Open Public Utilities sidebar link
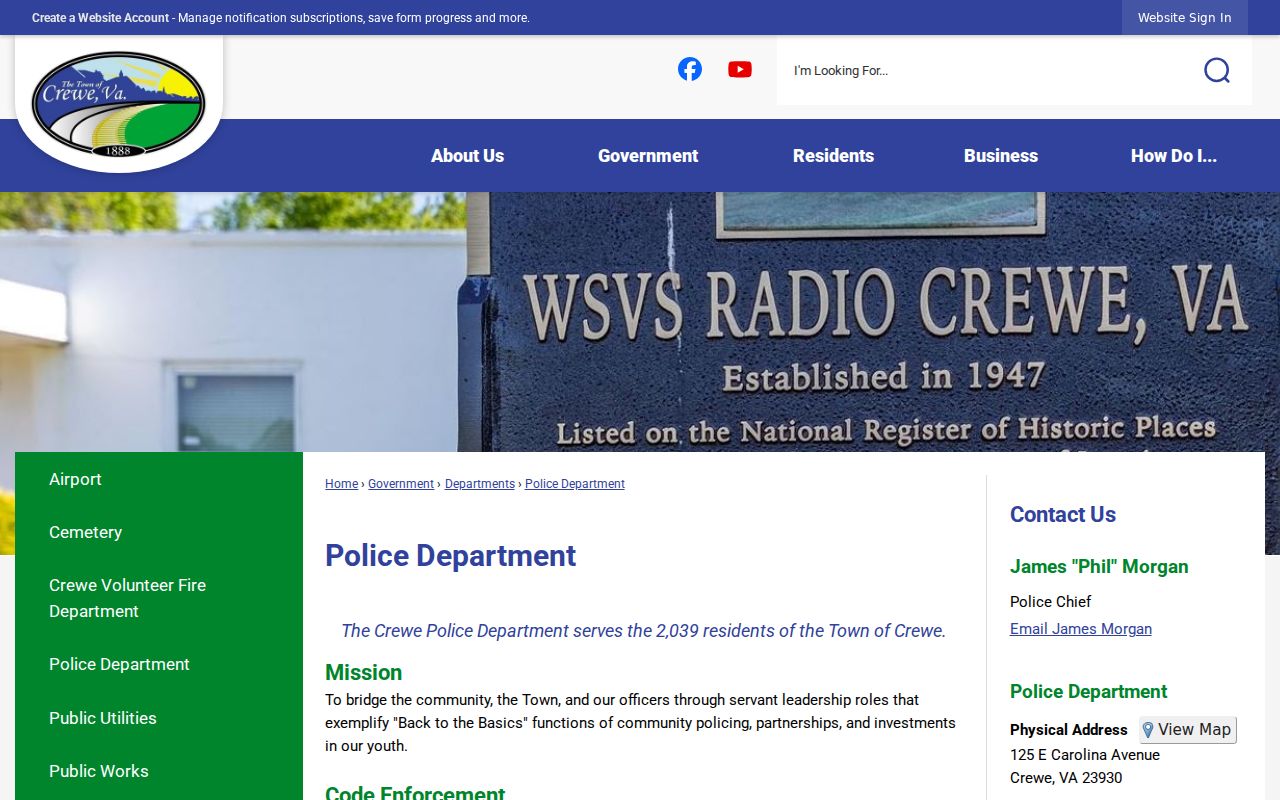 point(158,718)
